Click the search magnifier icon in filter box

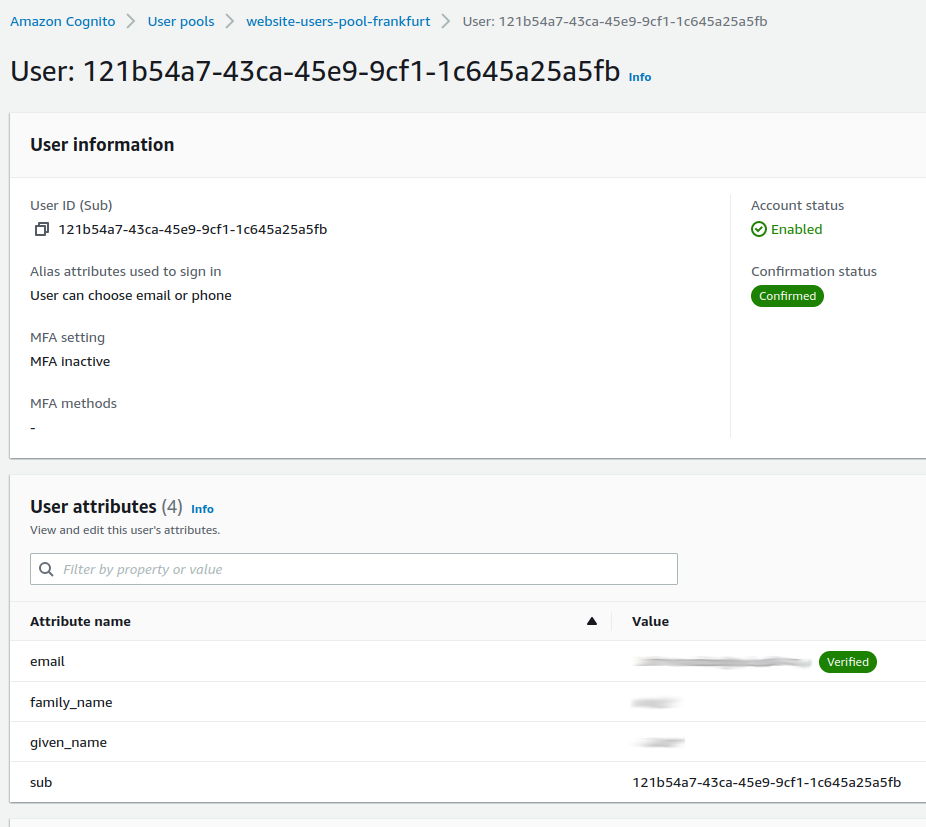point(46,569)
